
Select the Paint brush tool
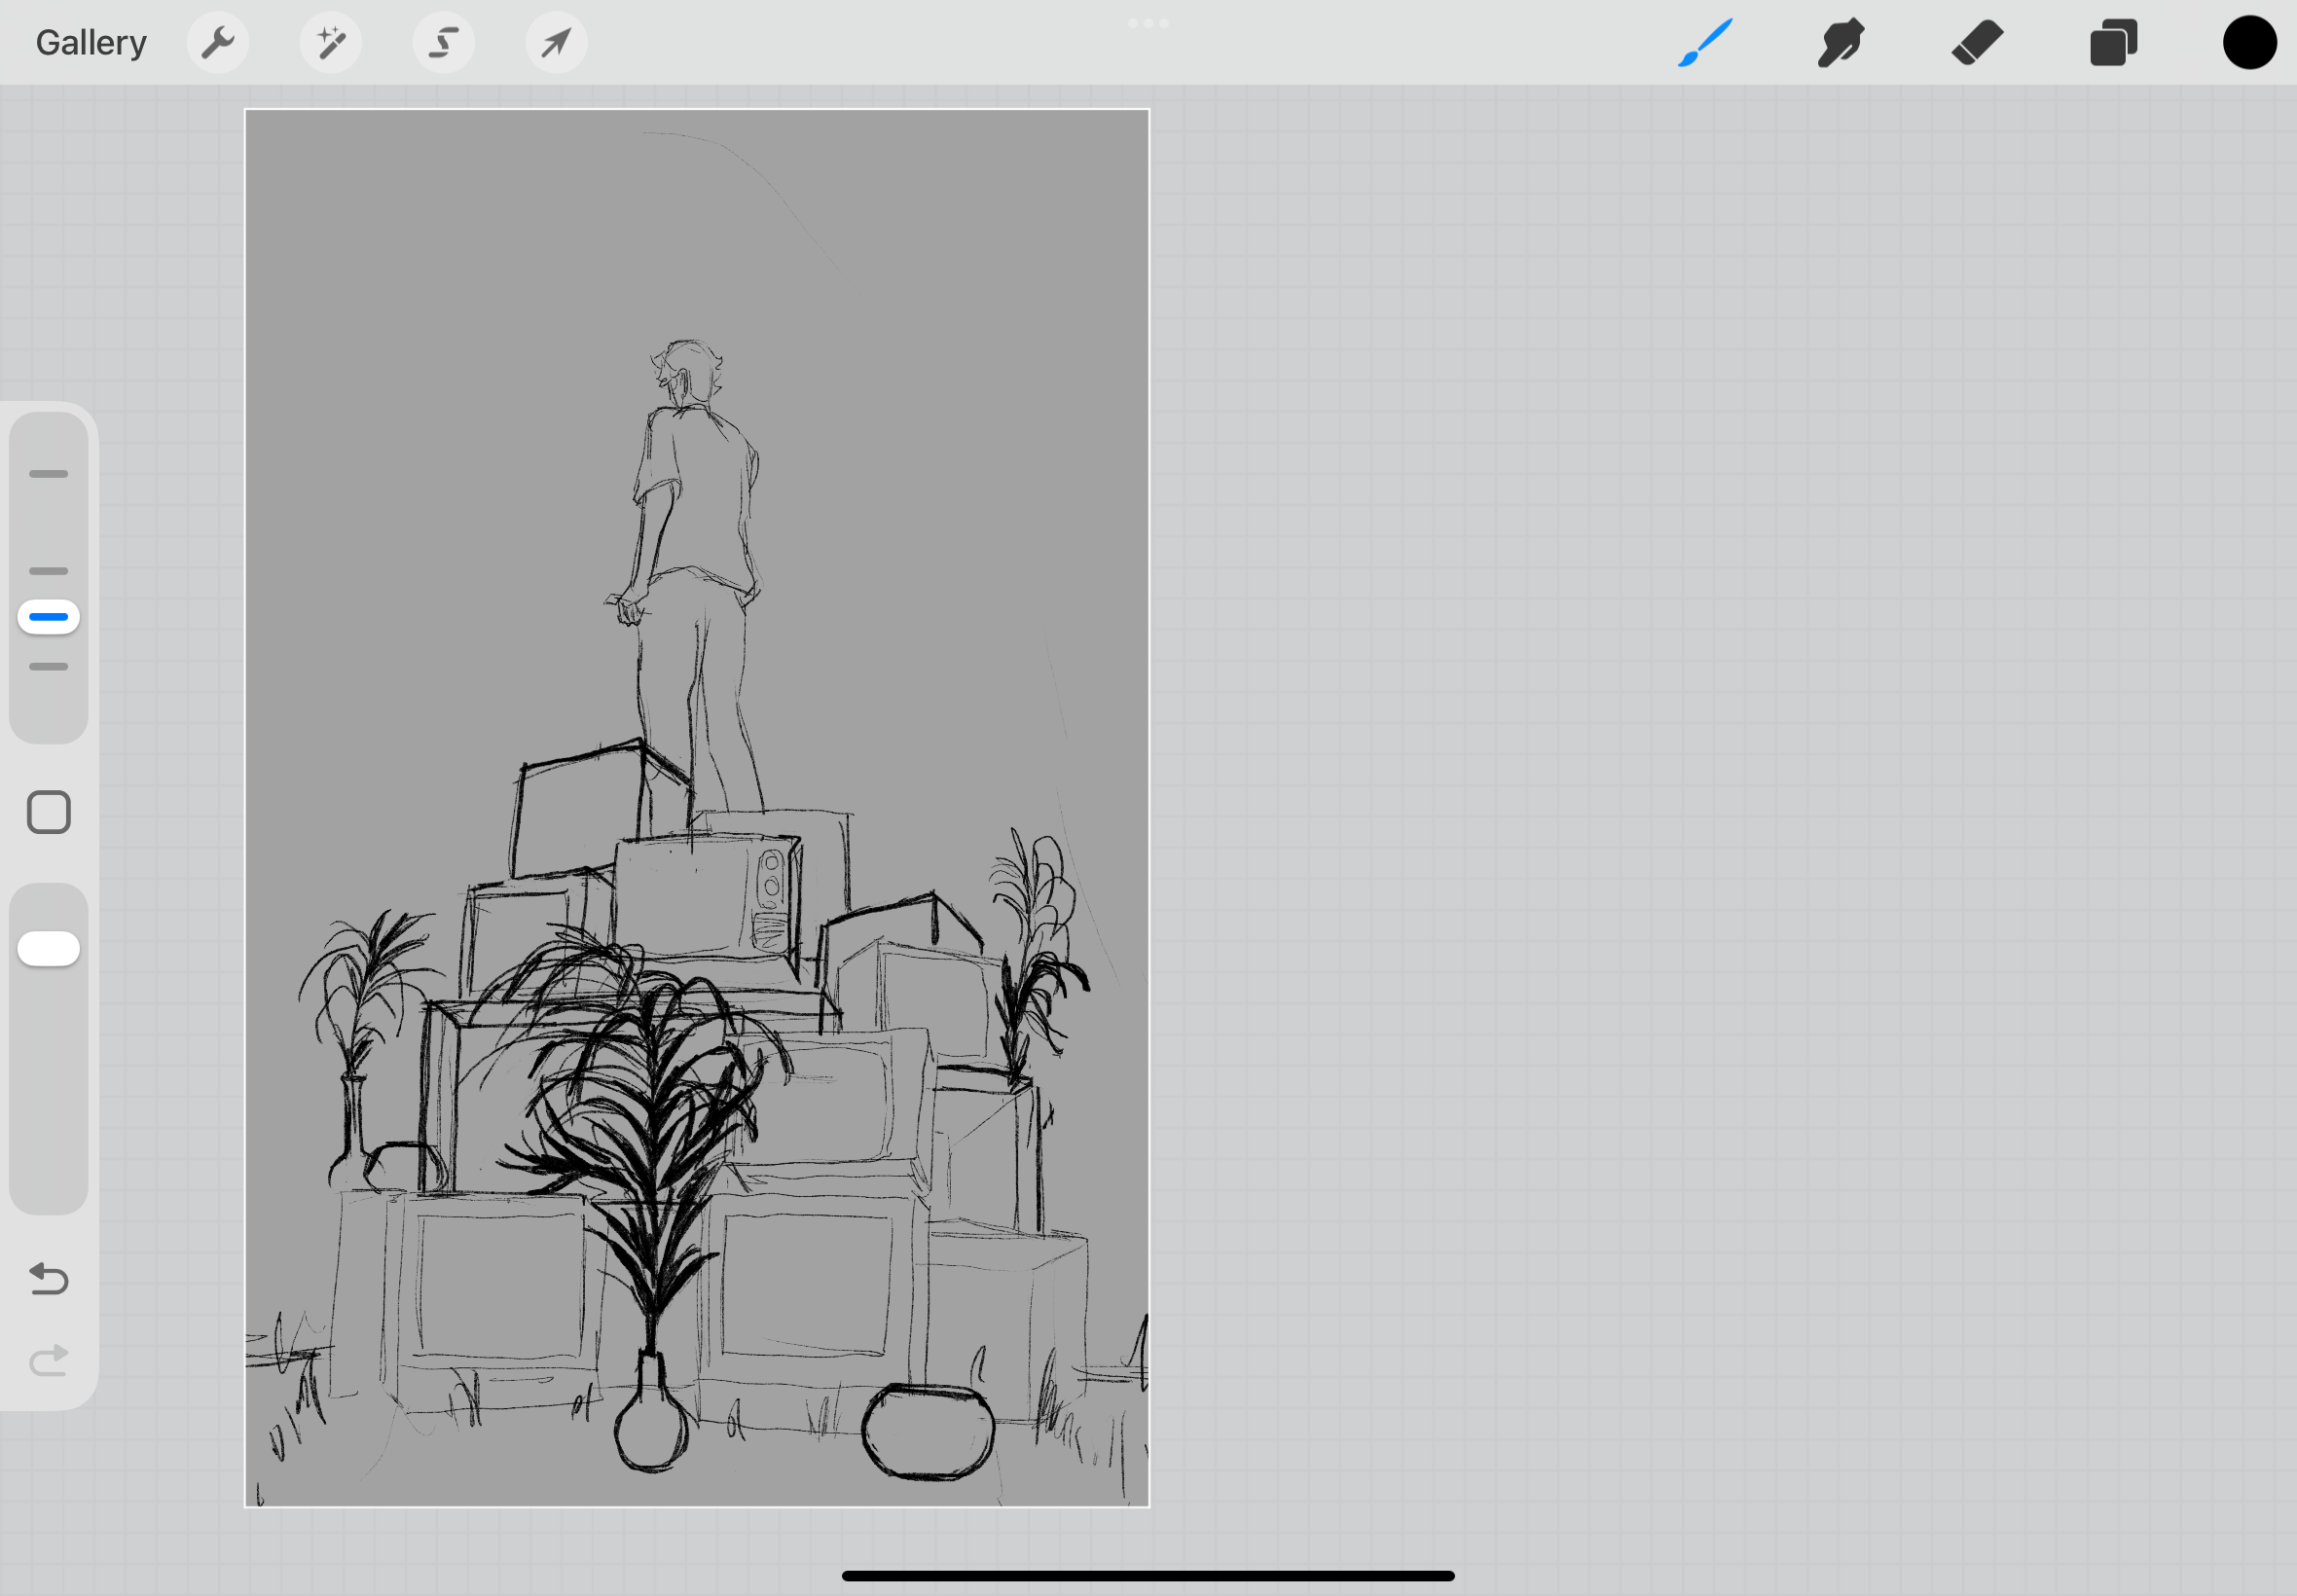1705,43
